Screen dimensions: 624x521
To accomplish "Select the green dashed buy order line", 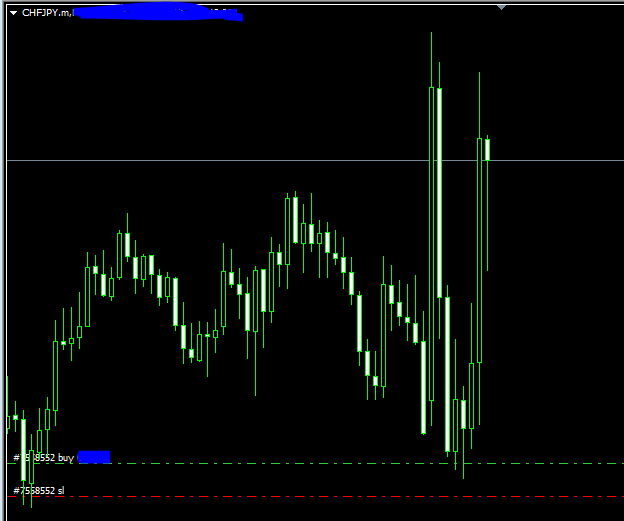I will click(x=315, y=464).
